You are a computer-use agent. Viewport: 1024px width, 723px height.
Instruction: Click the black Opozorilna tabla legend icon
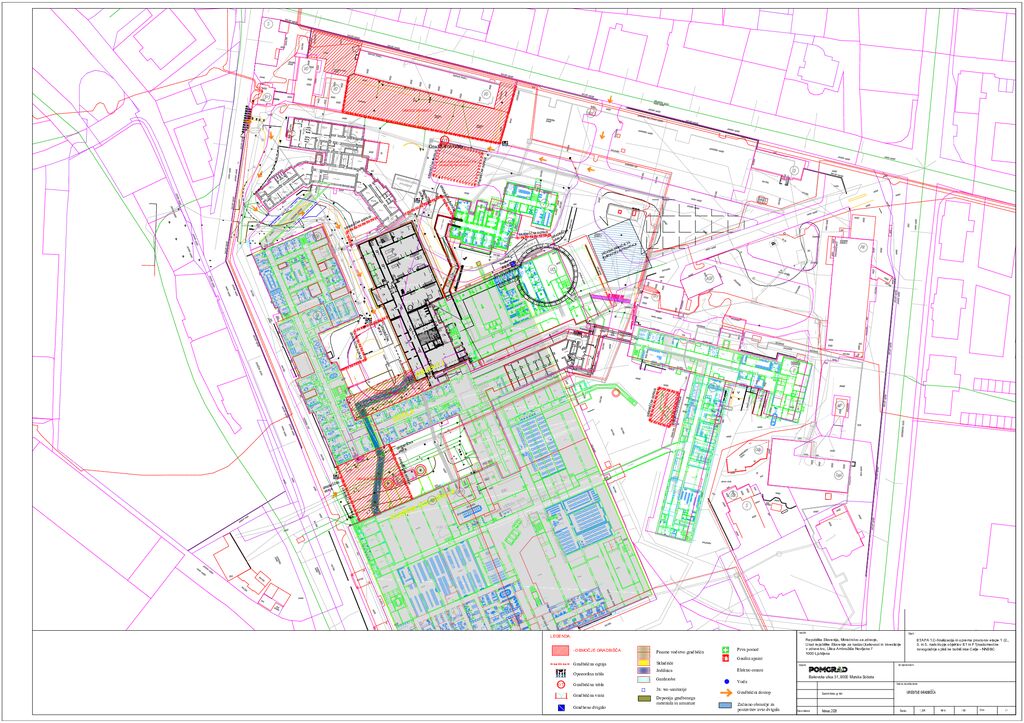point(560,674)
